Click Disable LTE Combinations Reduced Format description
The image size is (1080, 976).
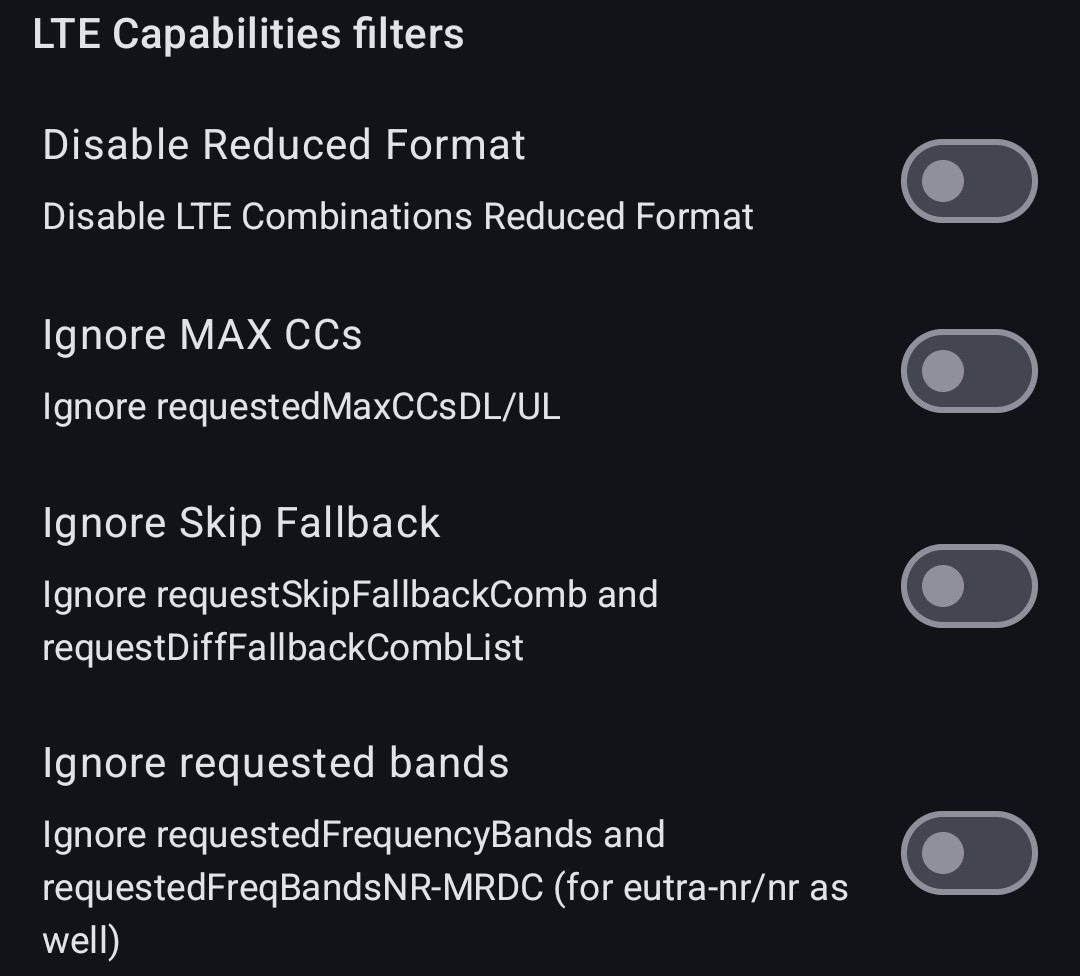(398, 217)
